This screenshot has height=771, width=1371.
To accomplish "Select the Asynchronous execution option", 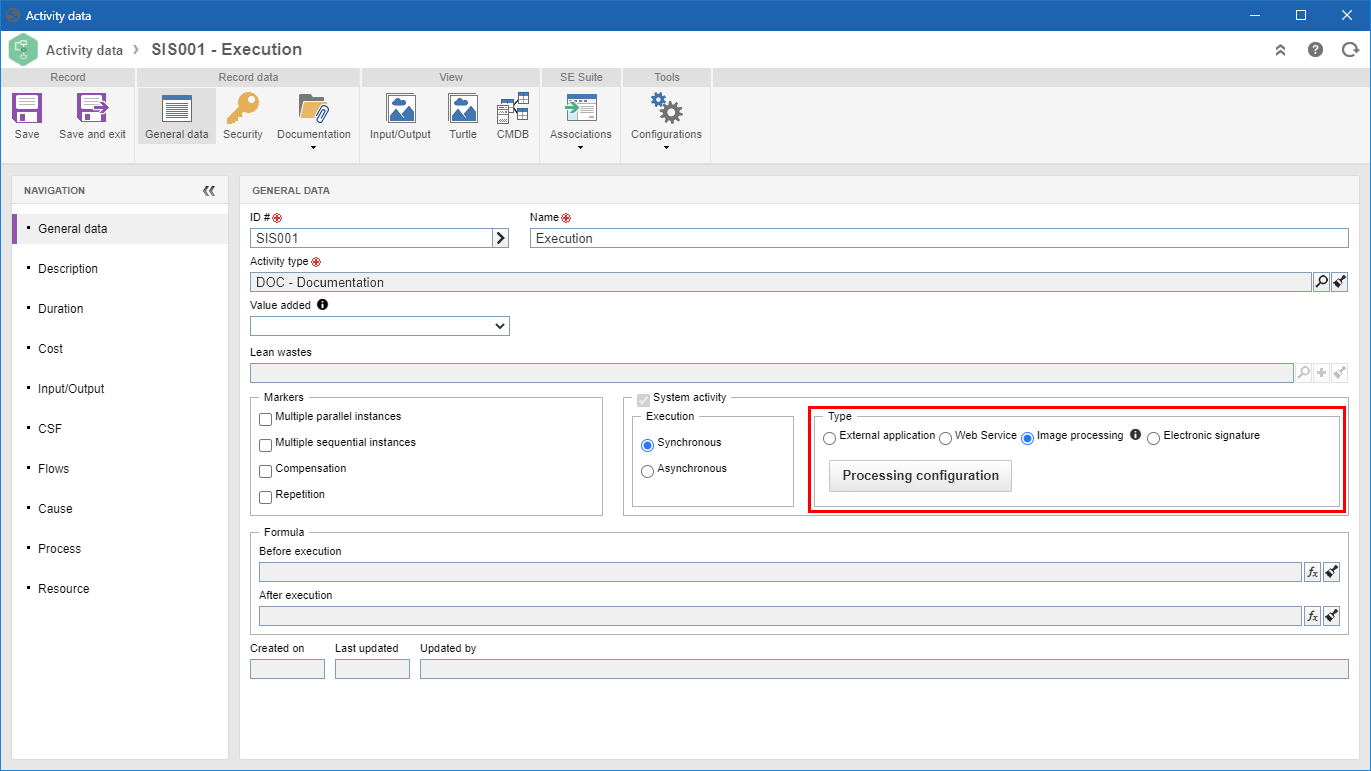I will [647, 471].
